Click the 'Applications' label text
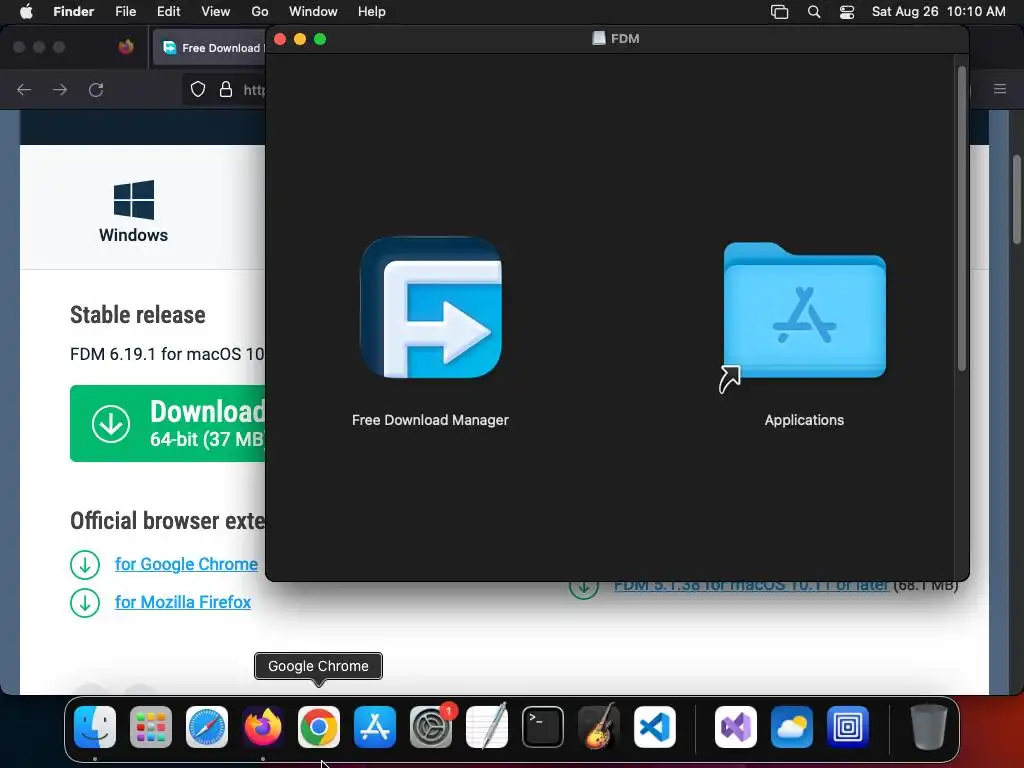 pyautogui.click(x=804, y=420)
